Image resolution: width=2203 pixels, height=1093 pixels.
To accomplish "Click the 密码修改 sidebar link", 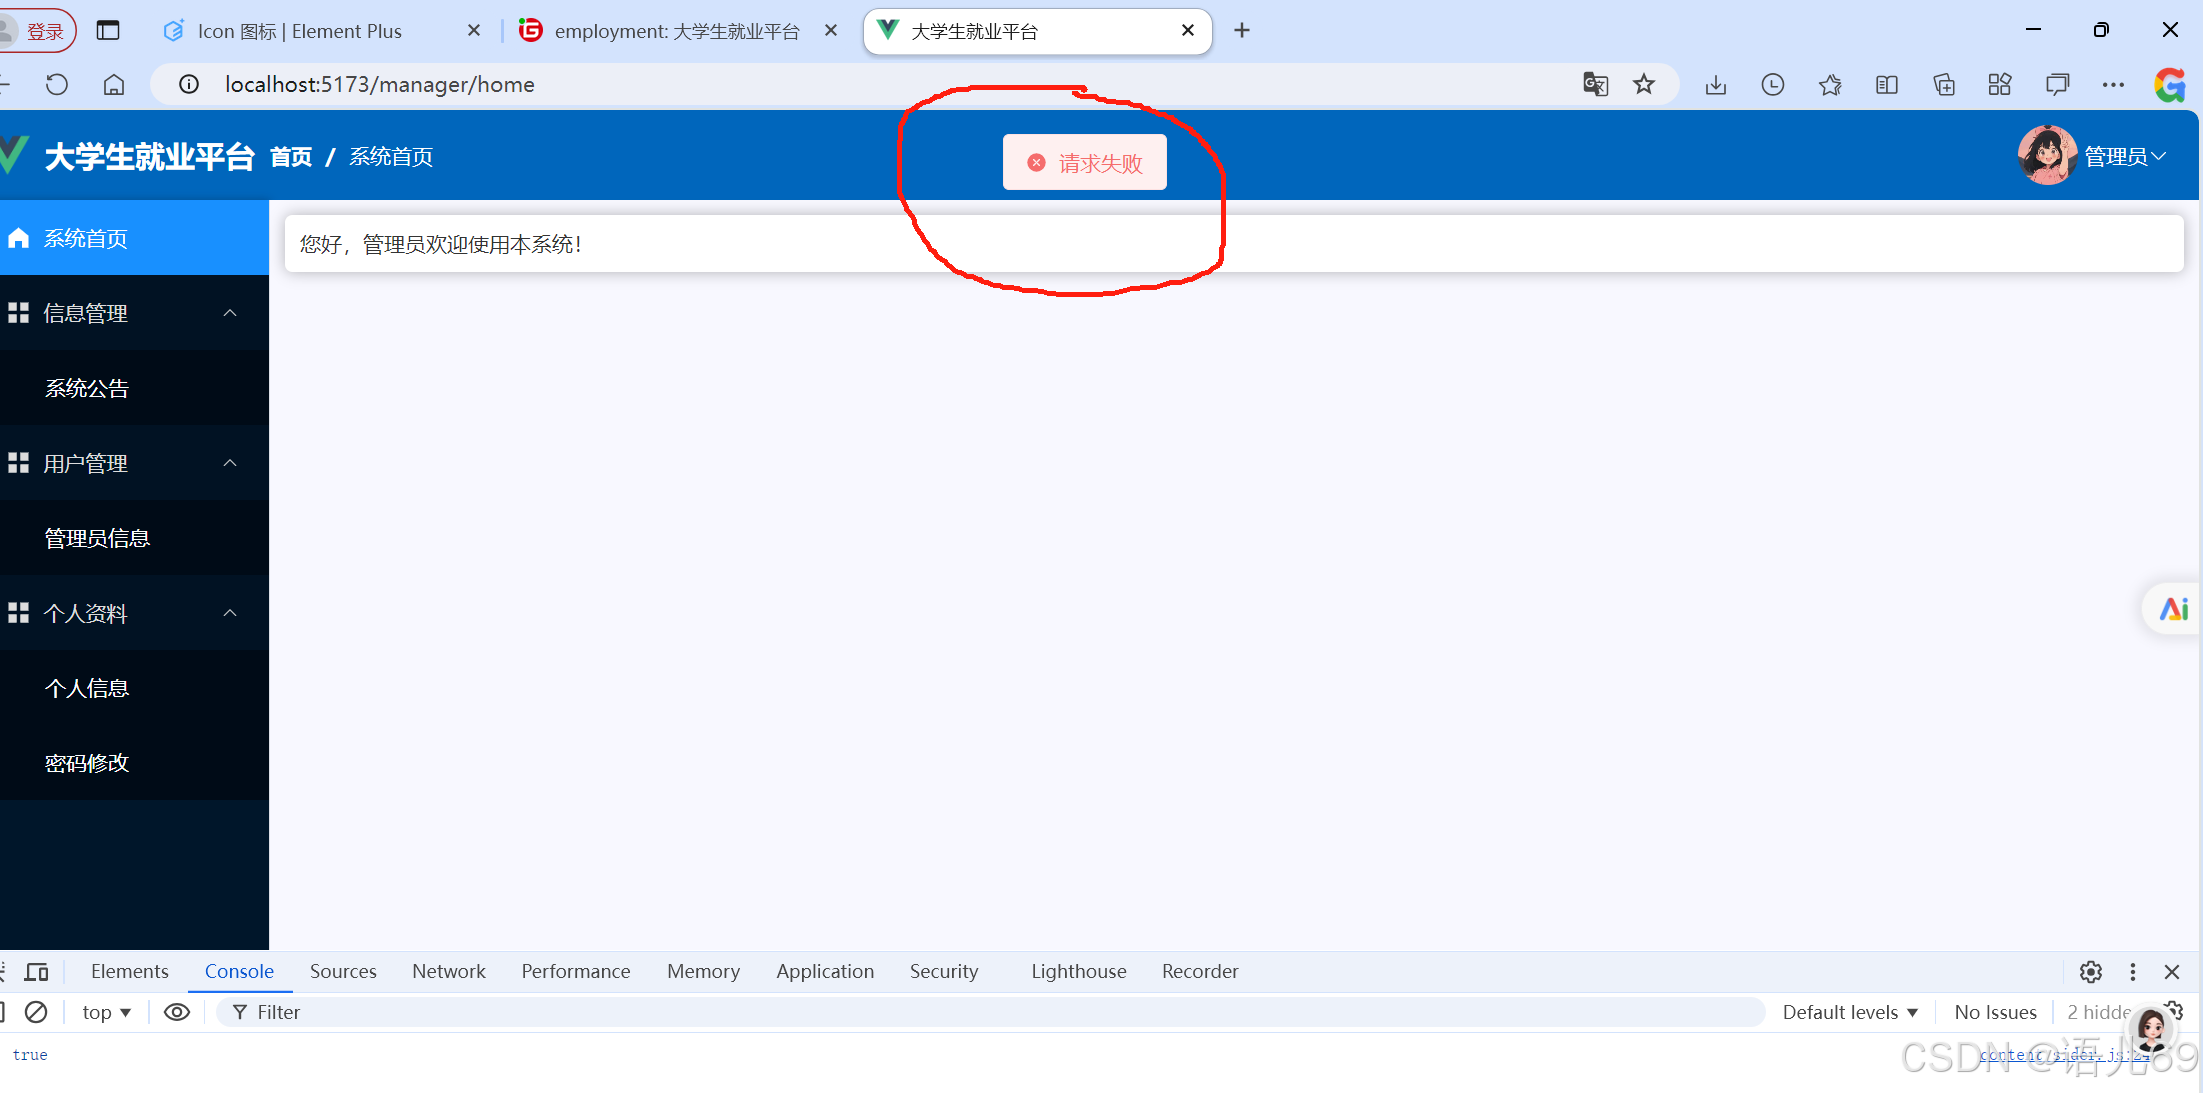I will [86, 762].
